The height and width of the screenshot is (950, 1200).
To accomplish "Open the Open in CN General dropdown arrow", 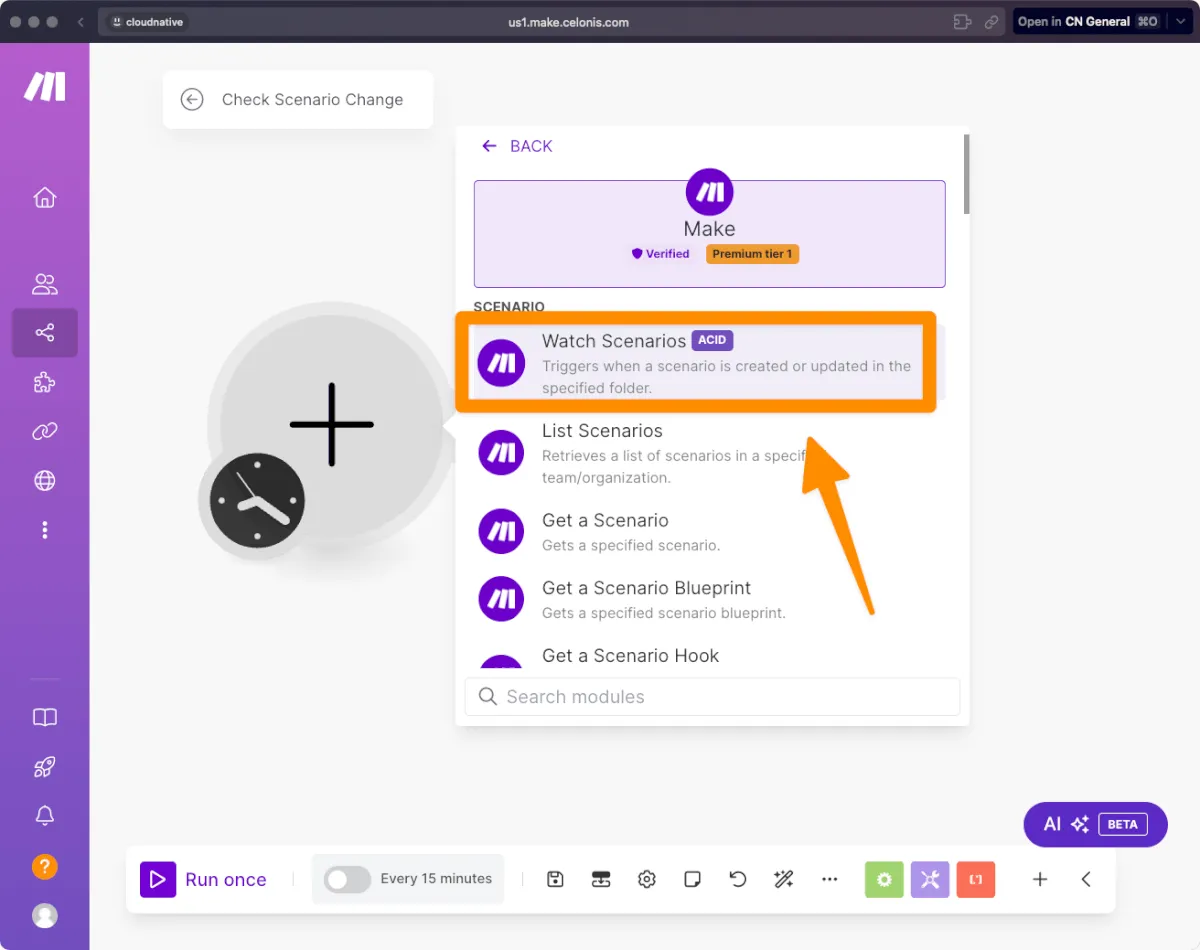I will point(1179,21).
